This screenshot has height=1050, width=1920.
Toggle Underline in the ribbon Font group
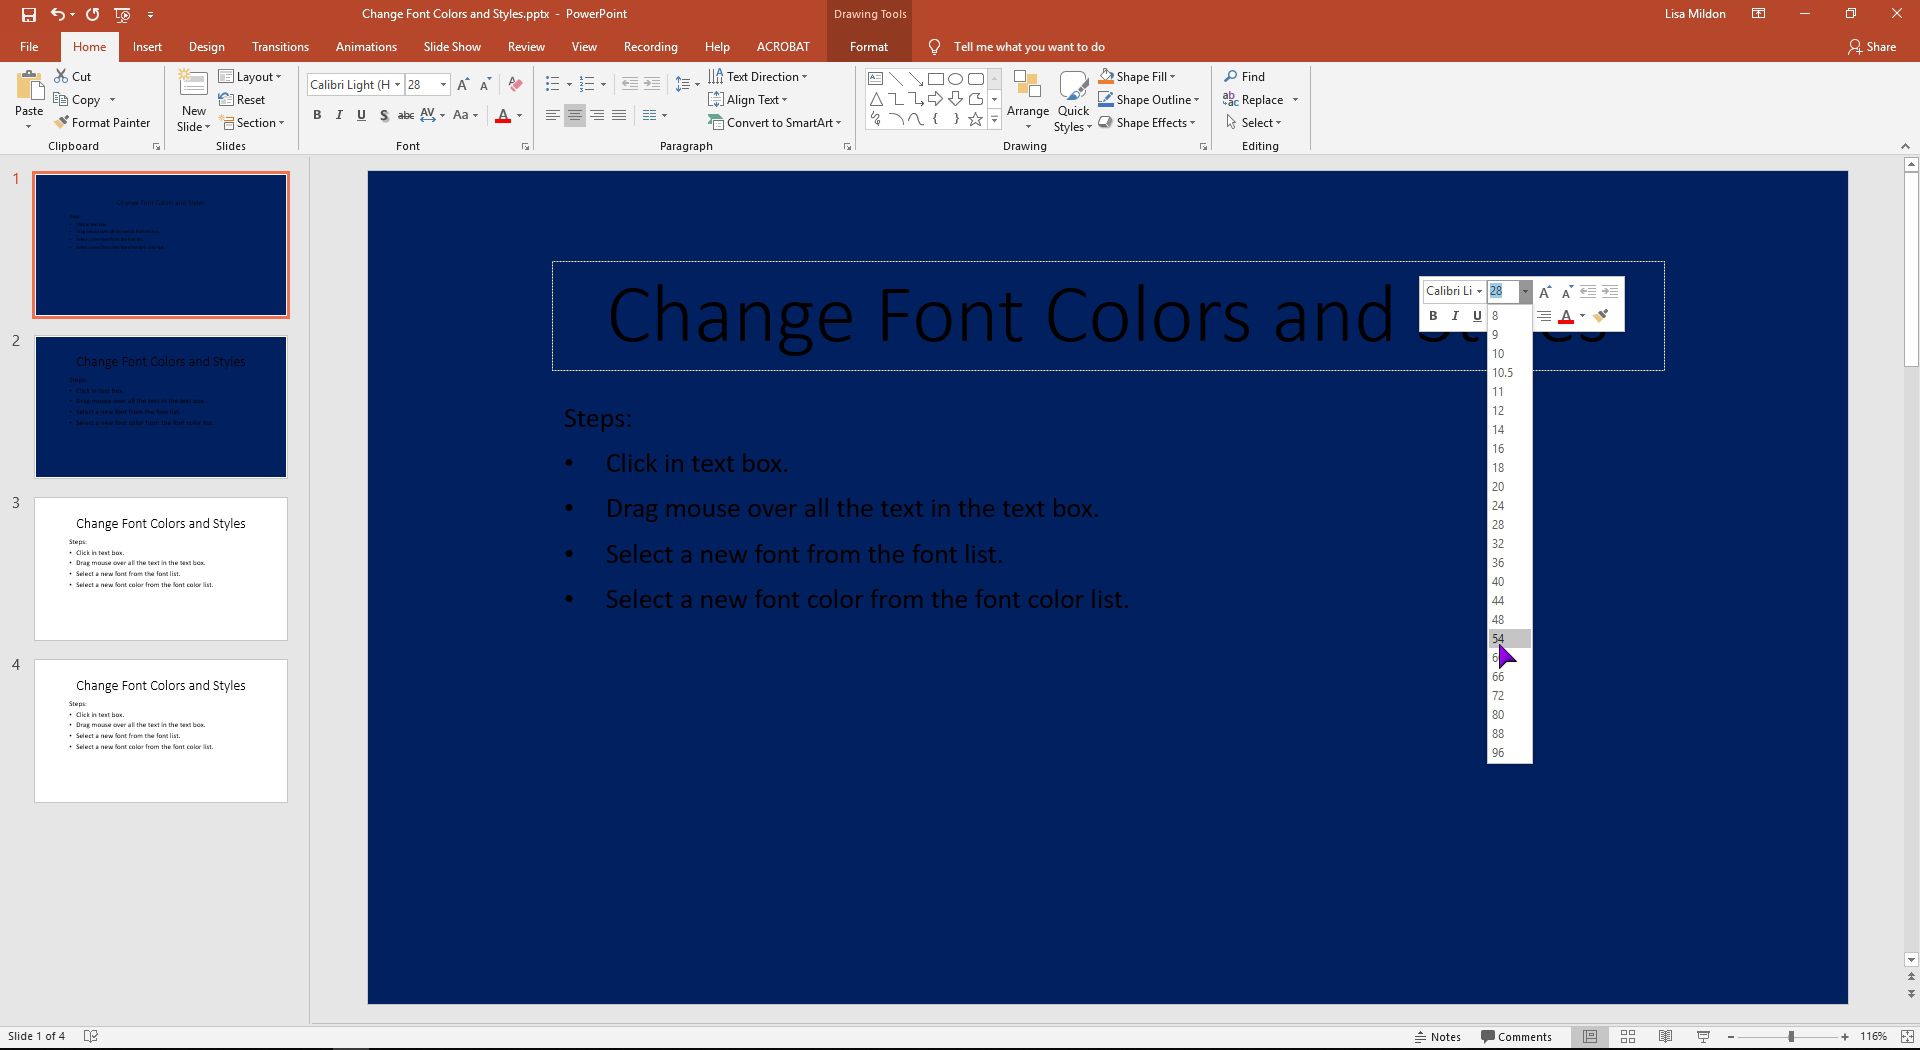point(361,115)
